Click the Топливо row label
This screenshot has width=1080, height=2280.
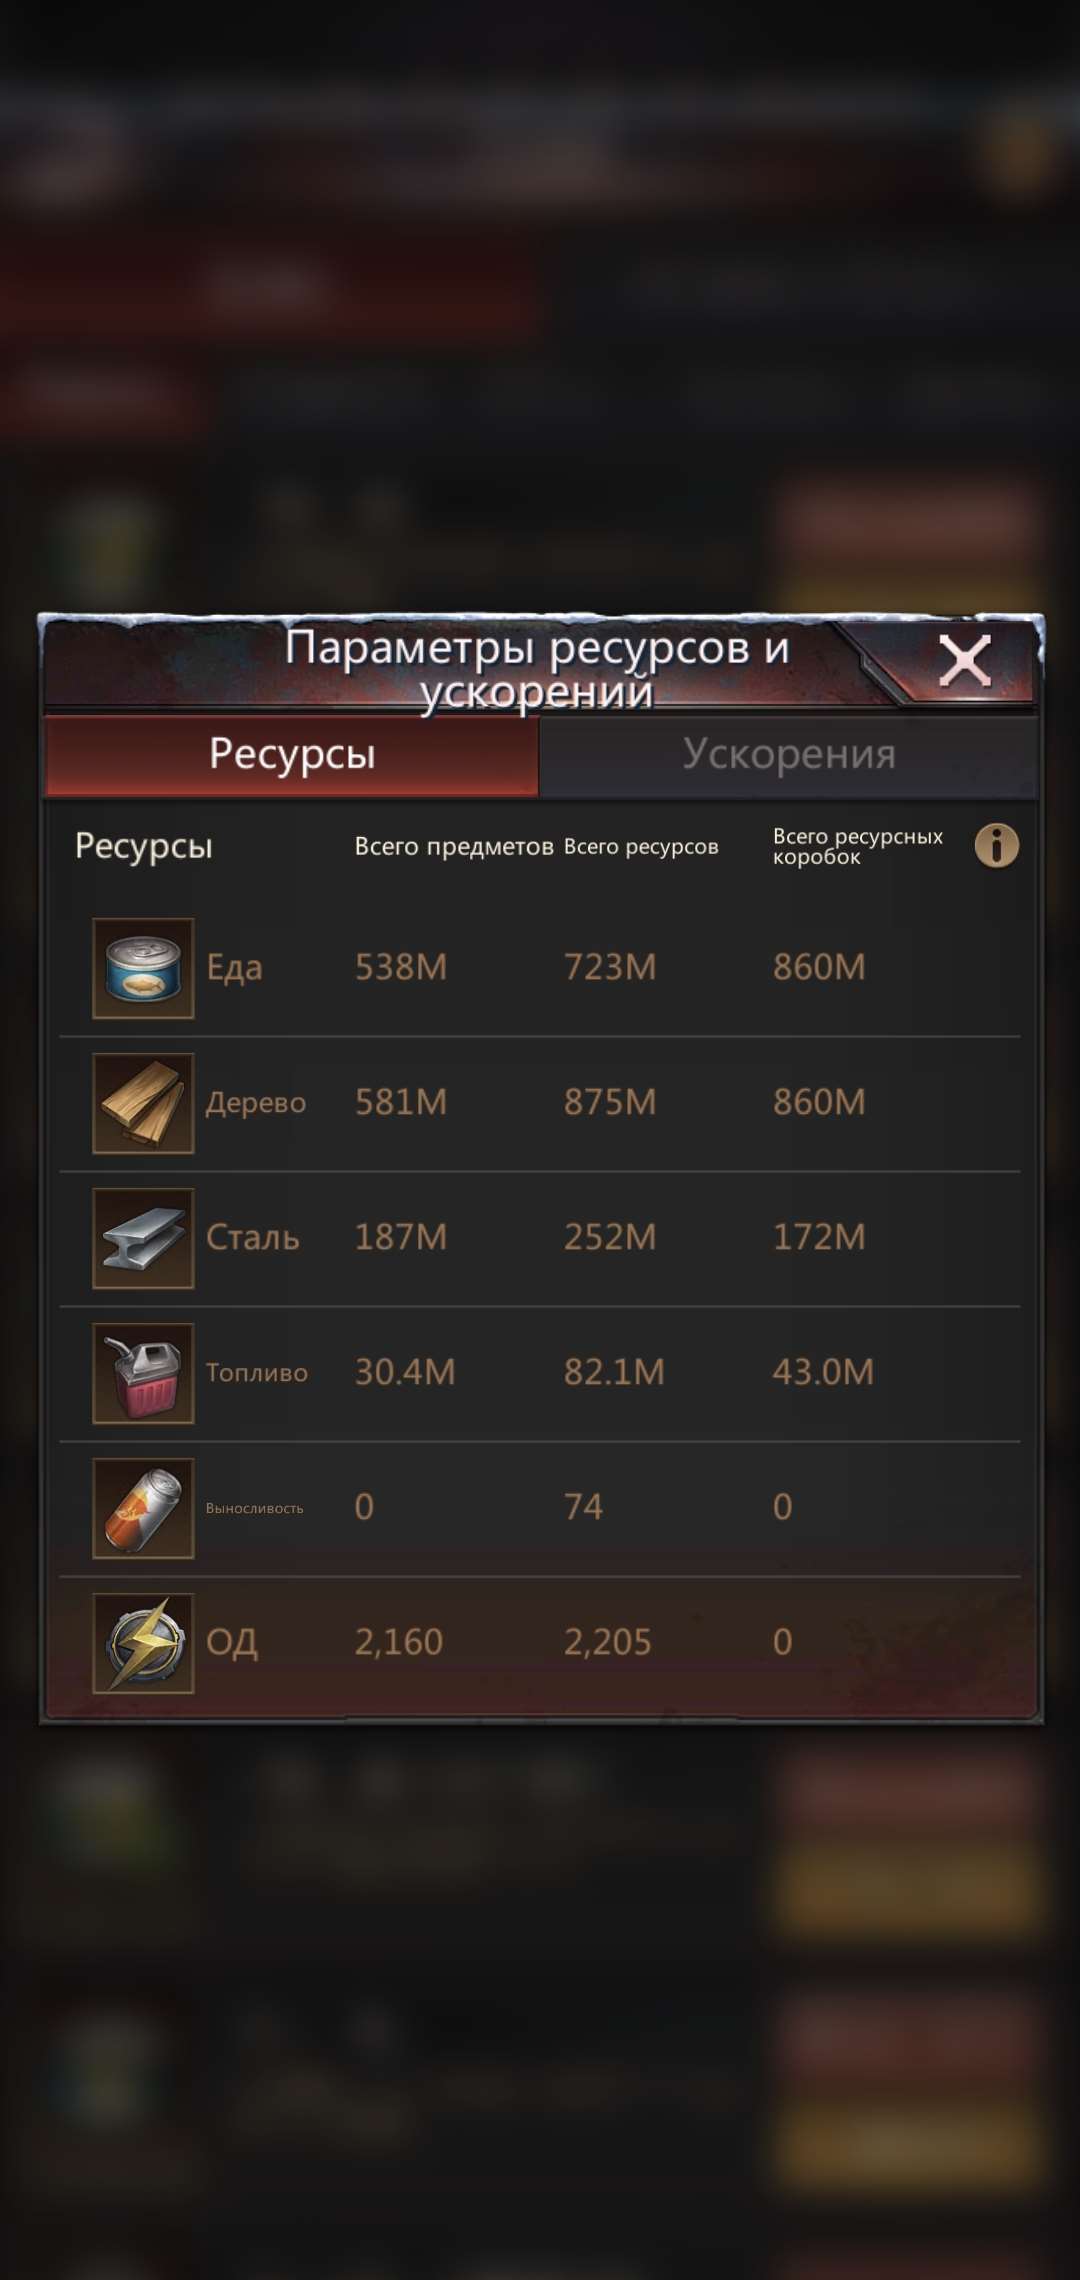click(x=257, y=1373)
